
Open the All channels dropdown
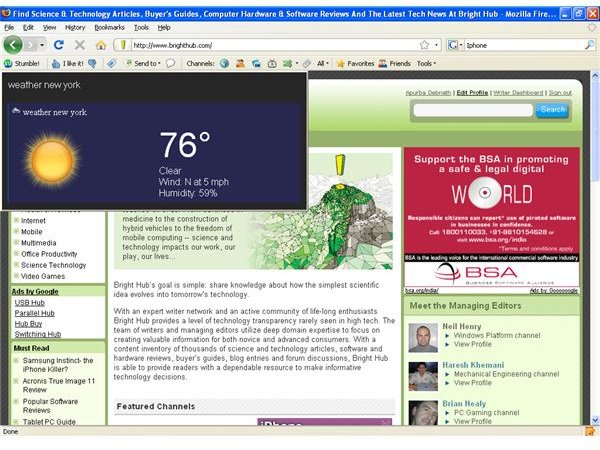[323, 64]
